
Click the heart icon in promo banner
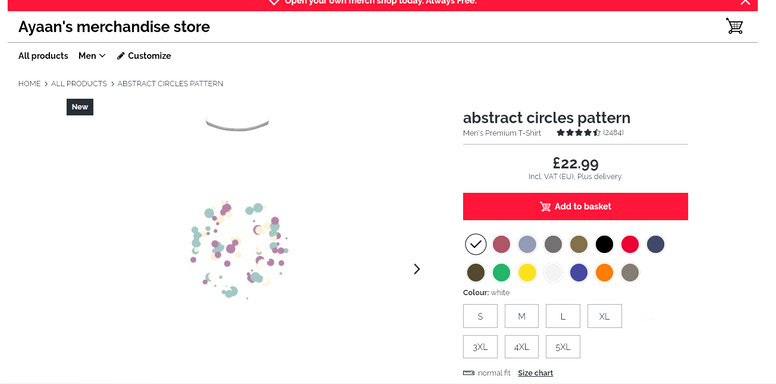[x=274, y=2]
